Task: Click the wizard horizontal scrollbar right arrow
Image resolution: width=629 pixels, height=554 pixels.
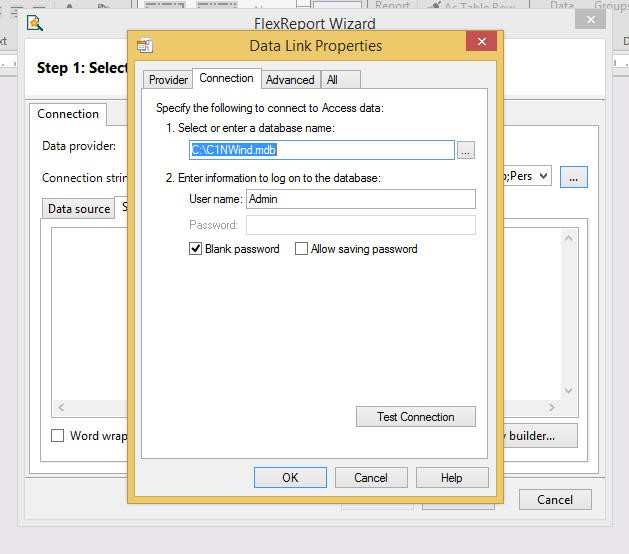Action: click(552, 408)
